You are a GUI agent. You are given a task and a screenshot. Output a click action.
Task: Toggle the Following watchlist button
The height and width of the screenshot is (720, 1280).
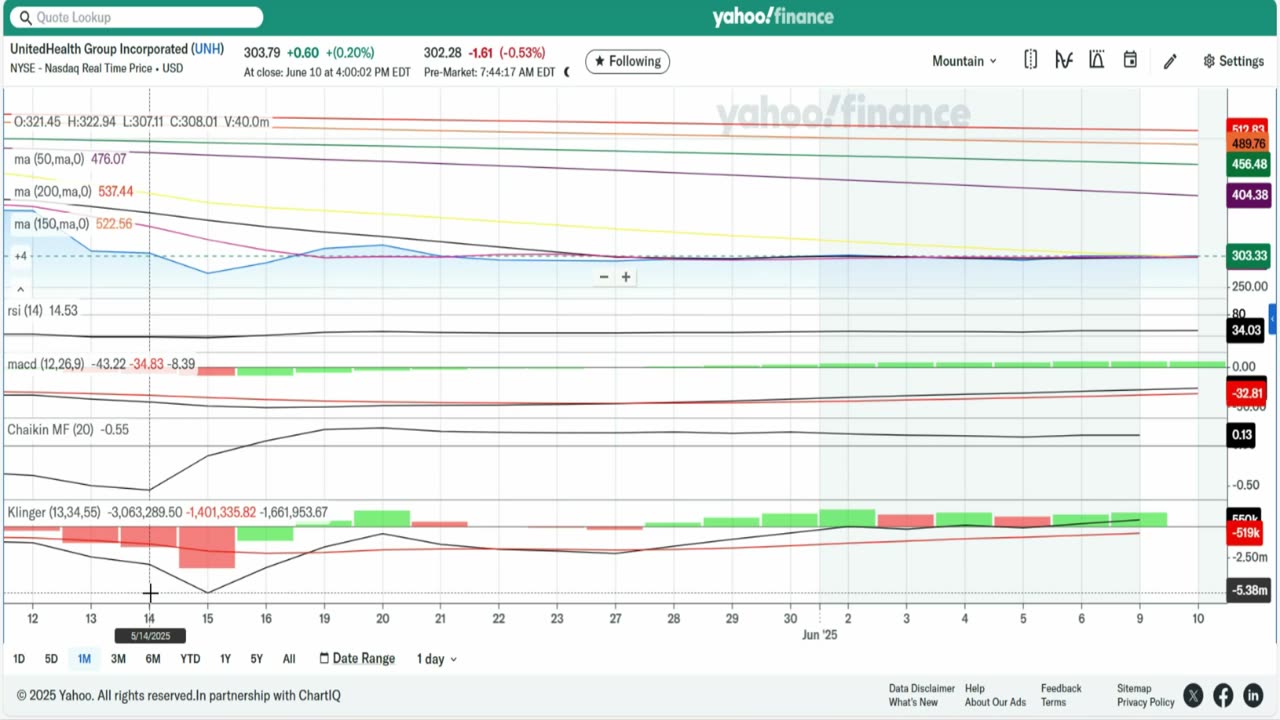[627, 61]
